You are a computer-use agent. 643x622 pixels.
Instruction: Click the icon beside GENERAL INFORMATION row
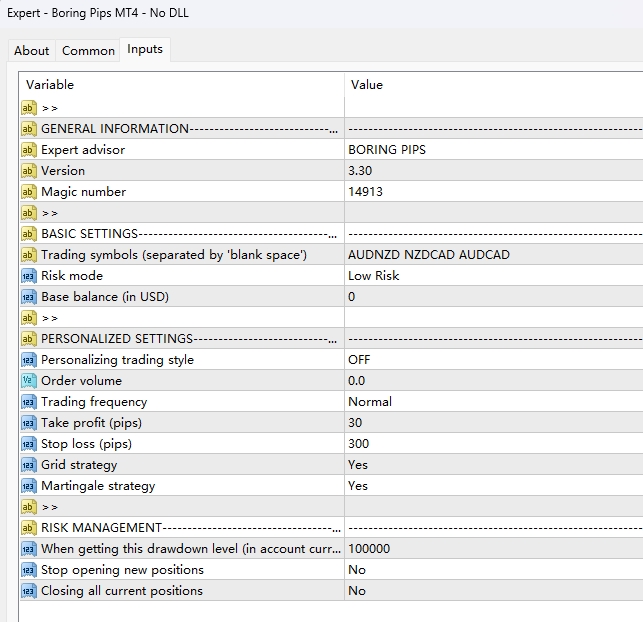(x=29, y=129)
